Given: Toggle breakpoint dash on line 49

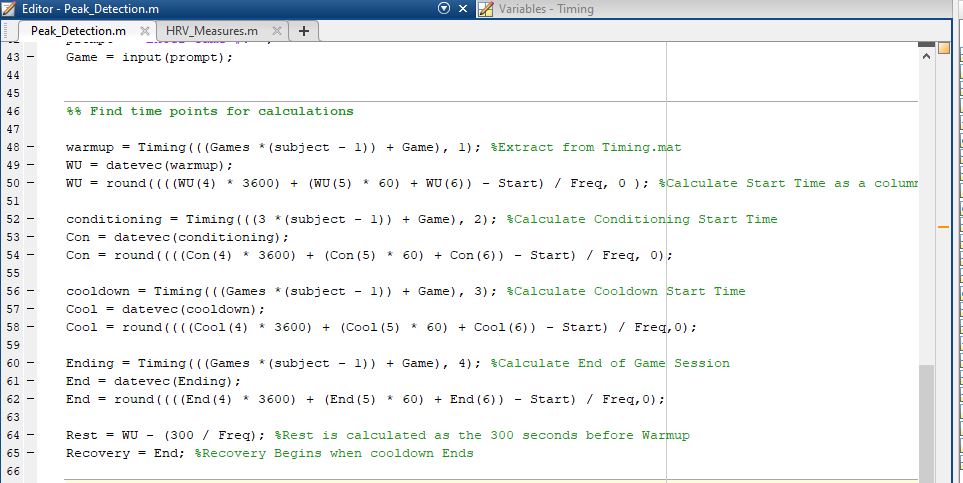Looking at the screenshot, I should click(31, 165).
